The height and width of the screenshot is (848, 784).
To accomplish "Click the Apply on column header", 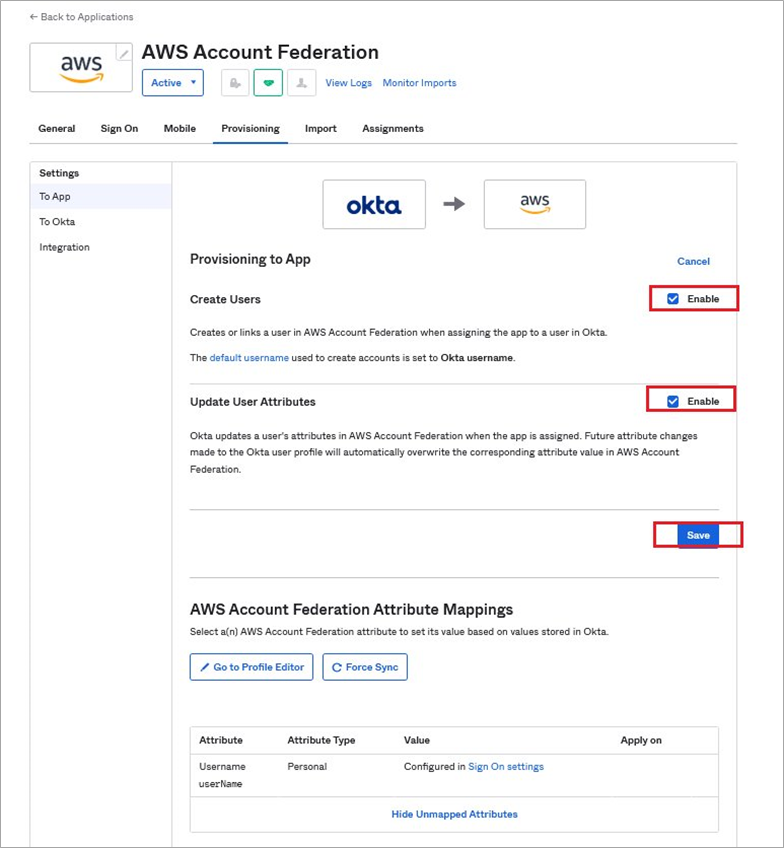I will pos(641,740).
